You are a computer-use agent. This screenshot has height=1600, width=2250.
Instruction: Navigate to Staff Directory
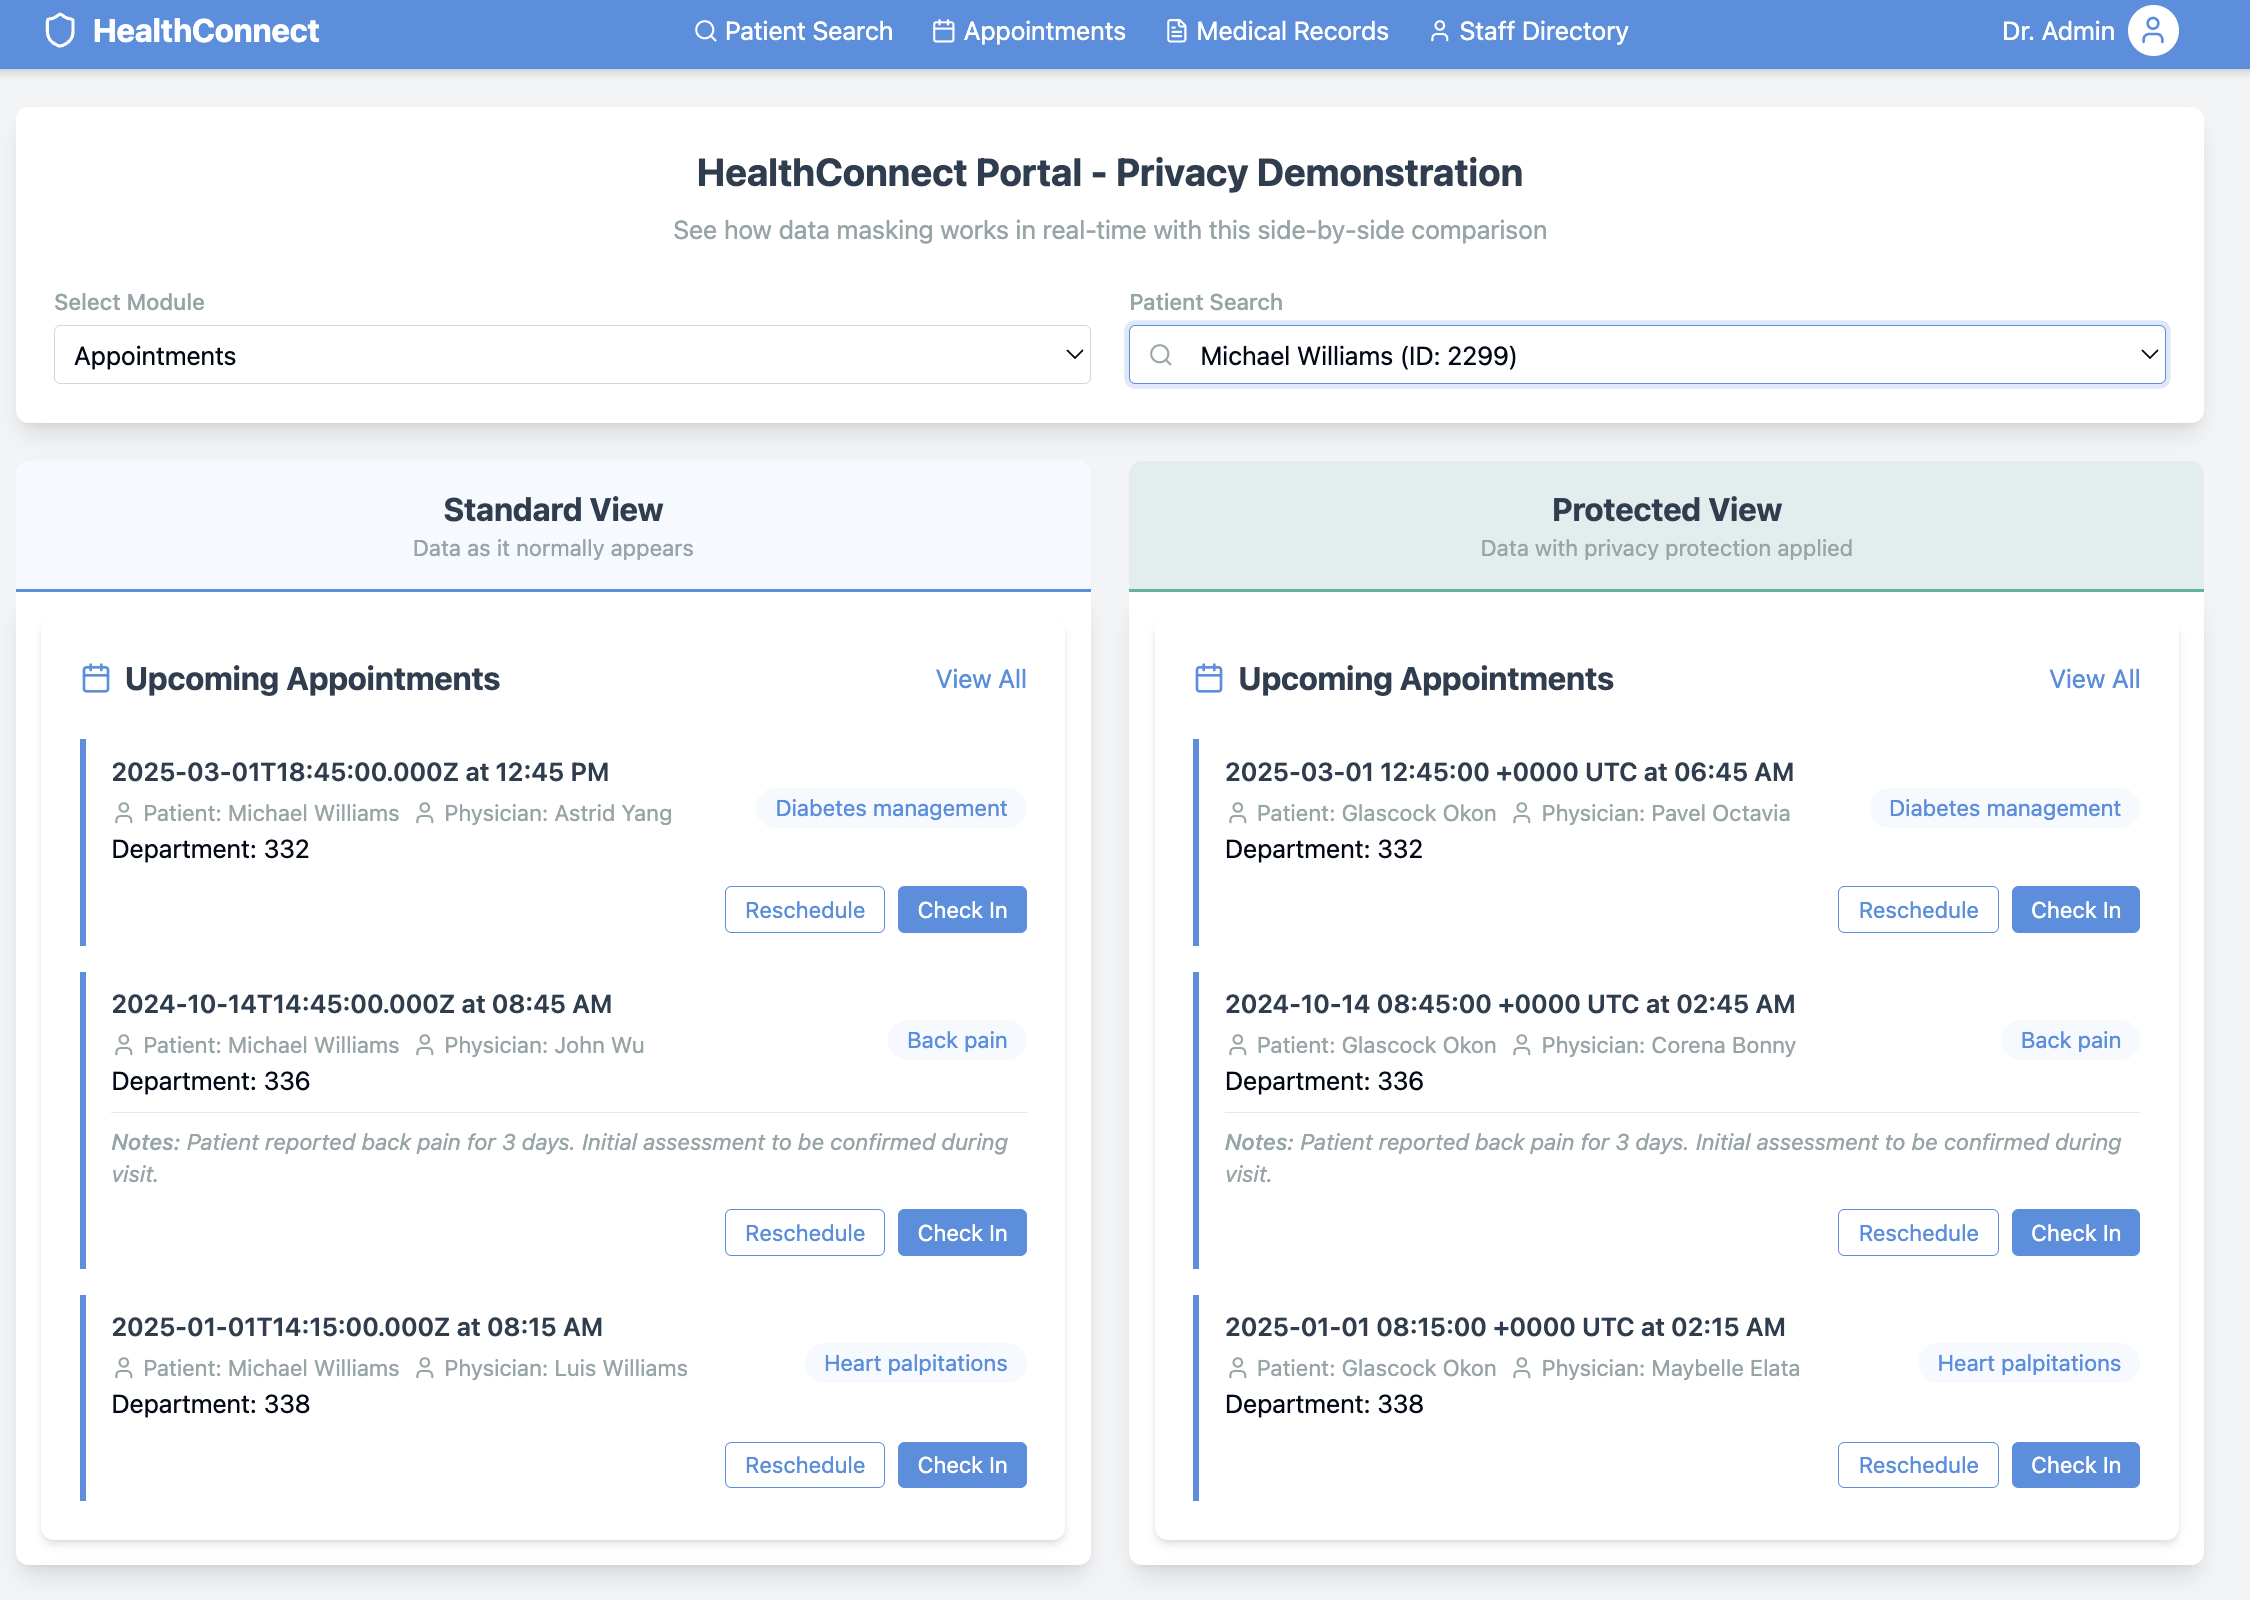pos(1529,31)
